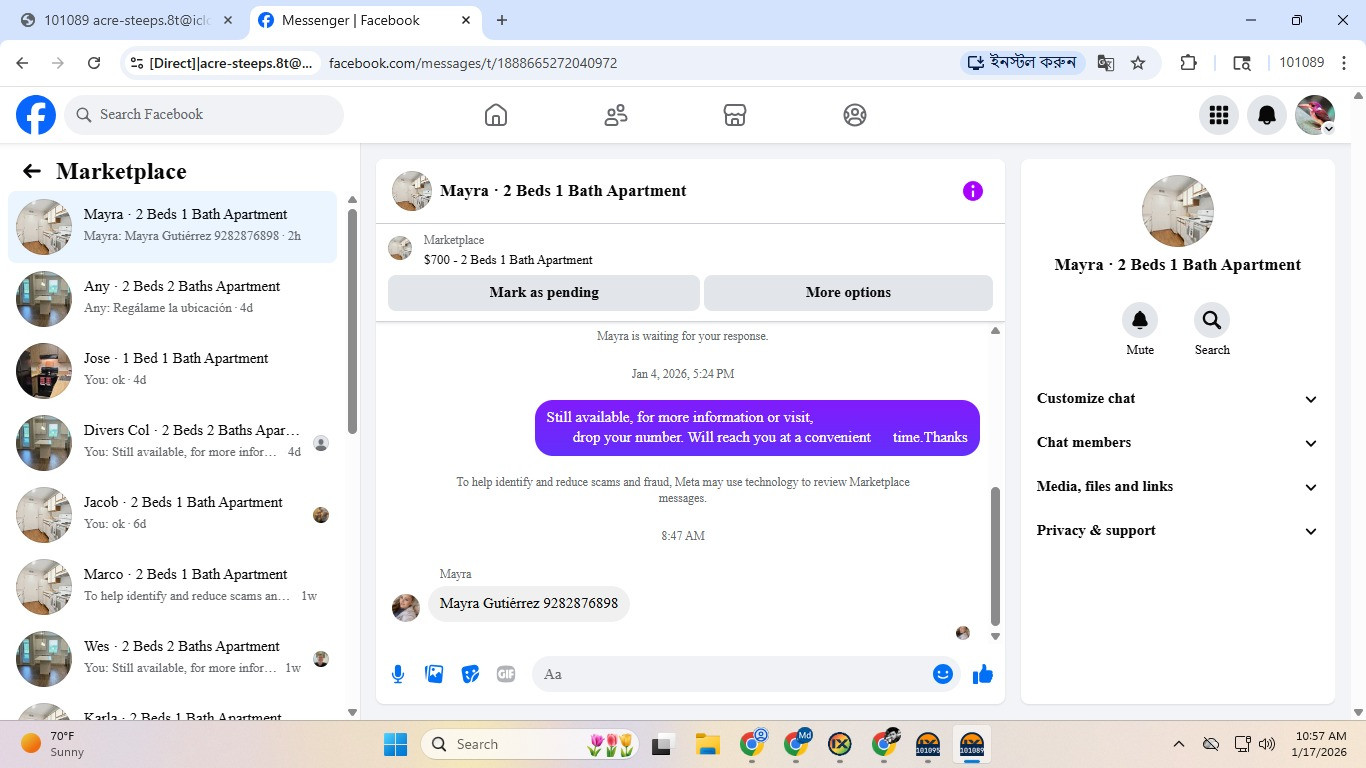The image size is (1366, 768).
Task: Expand the Privacy & support section
Action: pyautogui.click(x=1178, y=531)
